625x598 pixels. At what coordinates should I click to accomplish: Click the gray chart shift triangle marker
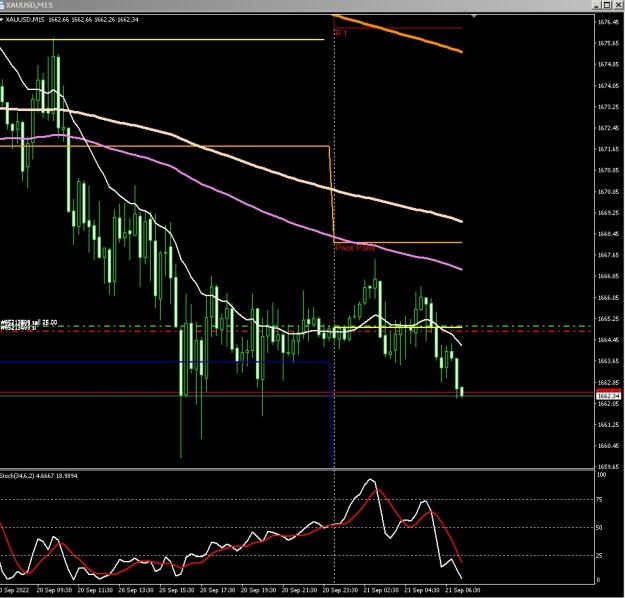474,16
